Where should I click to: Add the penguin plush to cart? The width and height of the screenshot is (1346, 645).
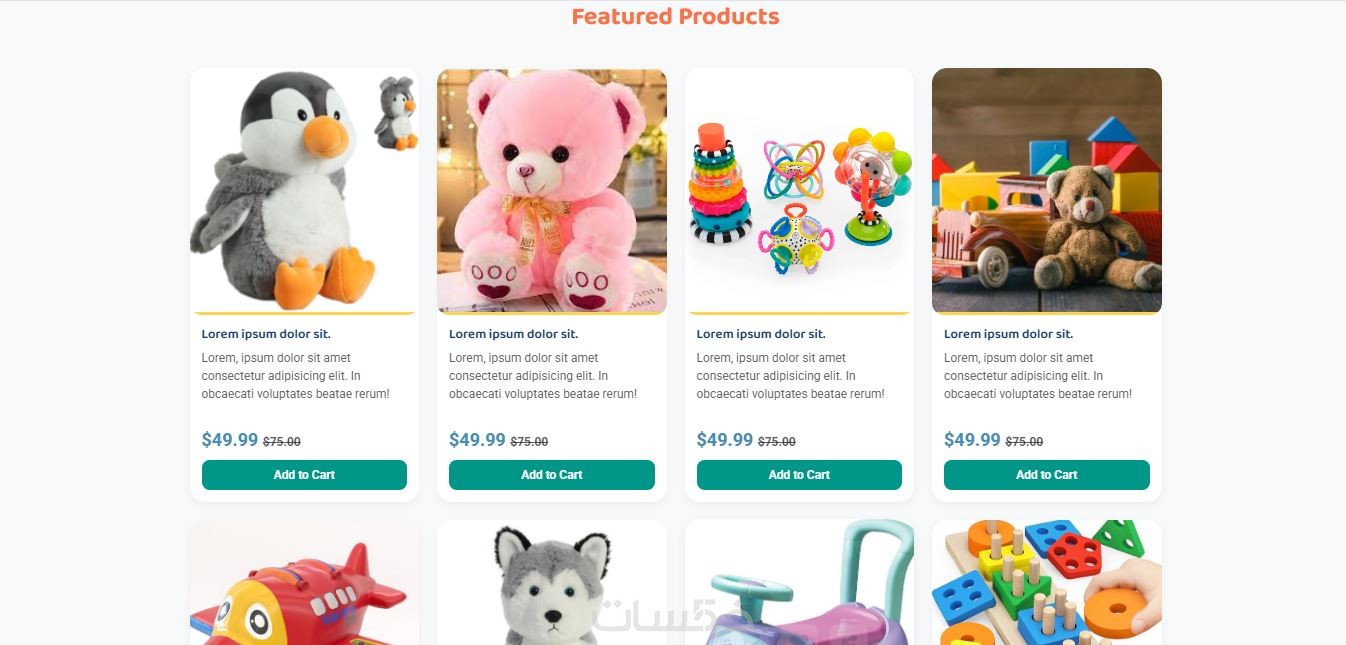click(304, 475)
